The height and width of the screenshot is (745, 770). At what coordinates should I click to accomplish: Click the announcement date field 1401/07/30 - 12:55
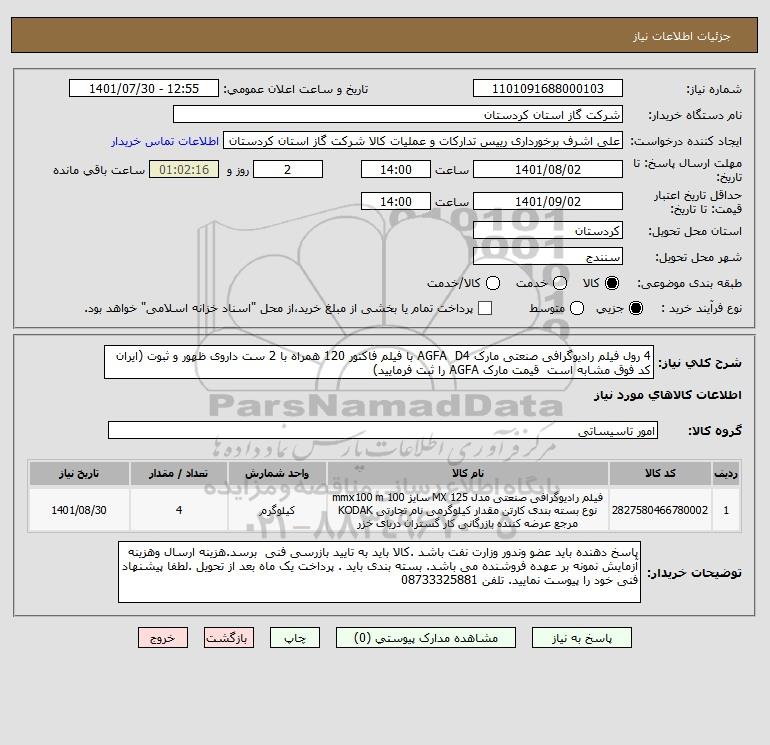pos(144,88)
